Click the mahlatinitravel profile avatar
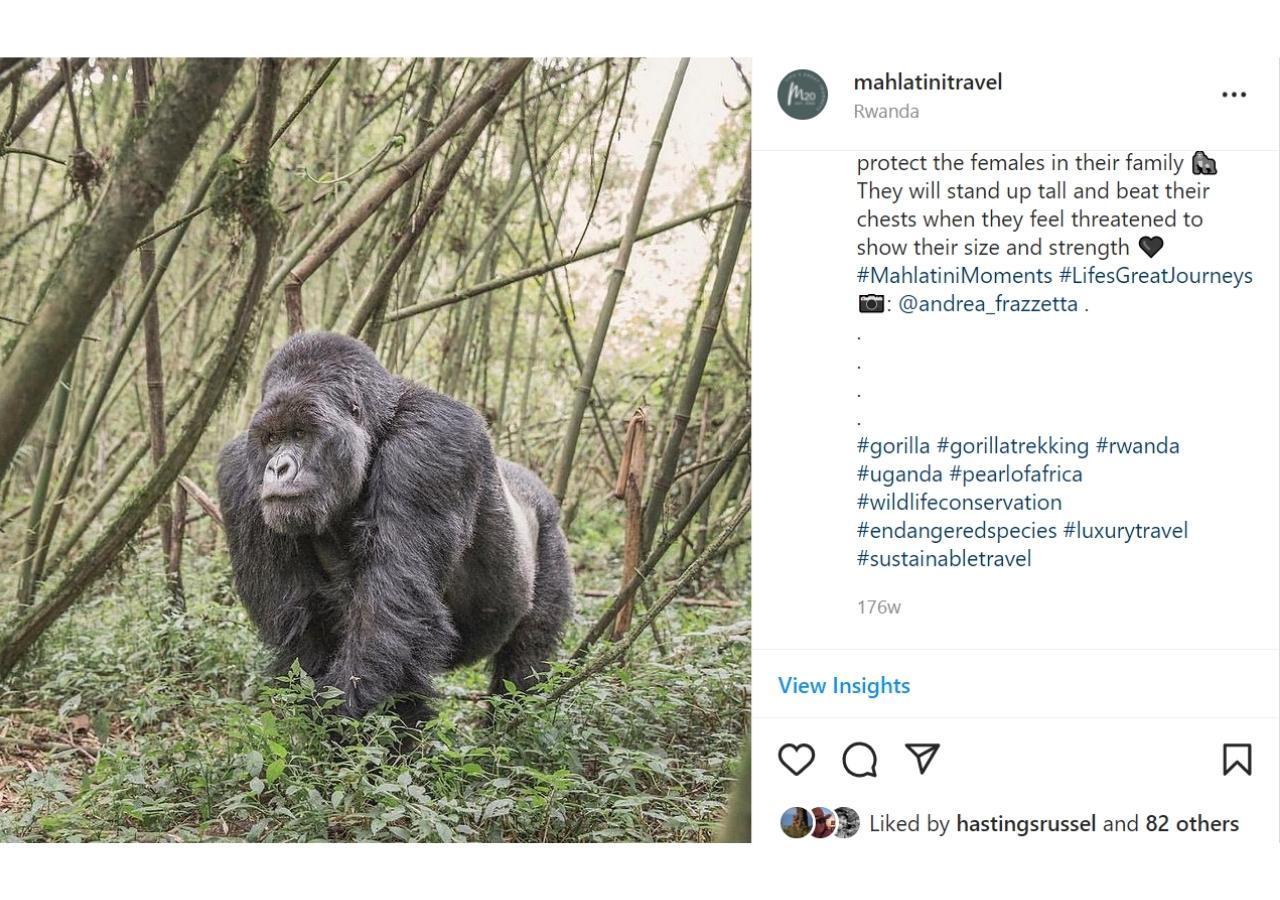This screenshot has width=1280, height=900. pyautogui.click(x=802, y=95)
